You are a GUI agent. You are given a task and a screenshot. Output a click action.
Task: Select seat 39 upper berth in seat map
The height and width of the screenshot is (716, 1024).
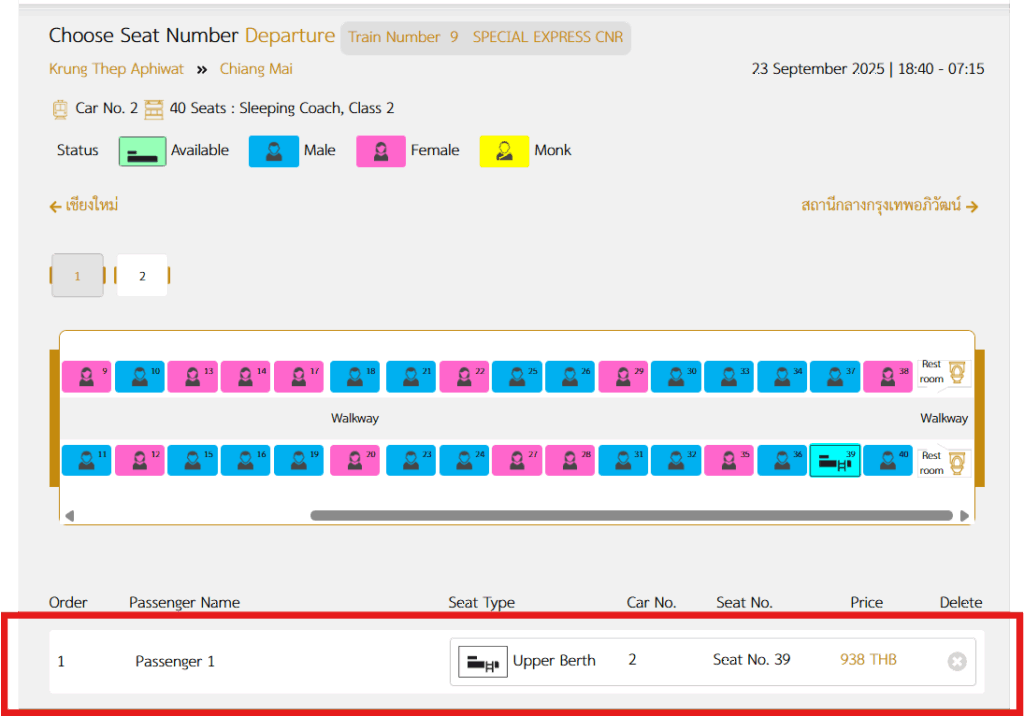834,461
